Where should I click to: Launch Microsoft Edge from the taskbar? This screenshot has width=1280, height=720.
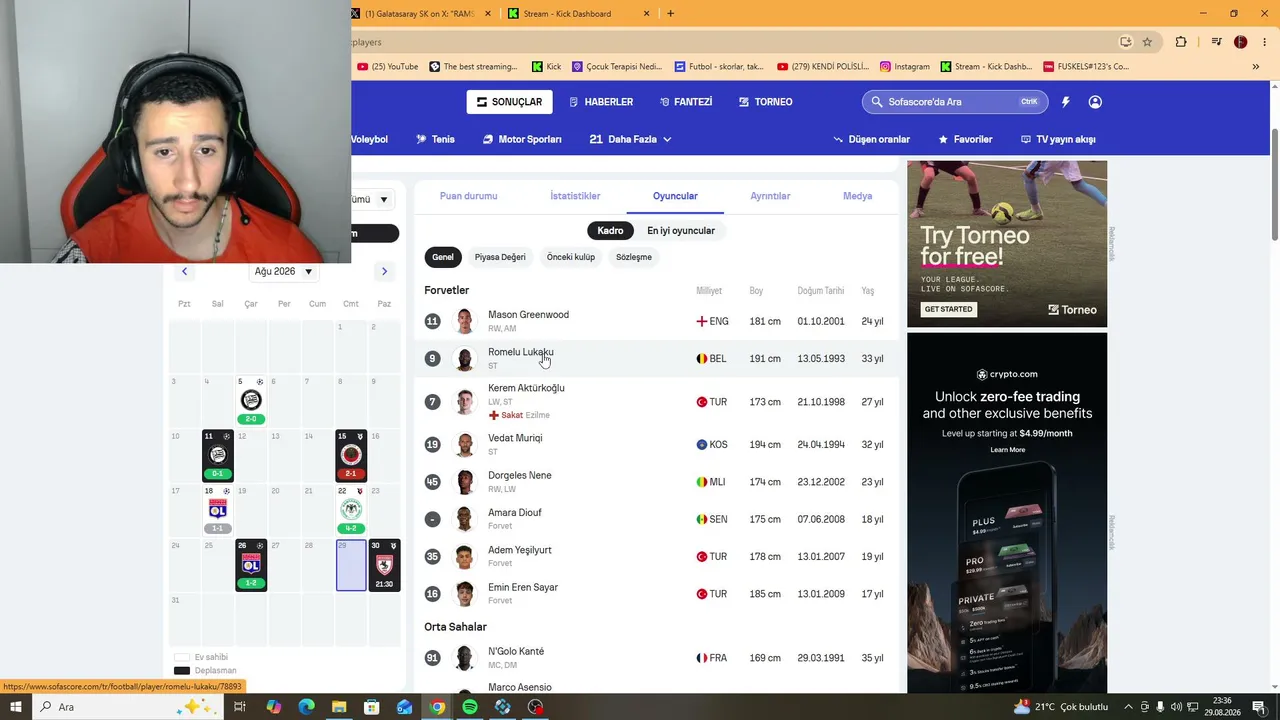(306, 707)
